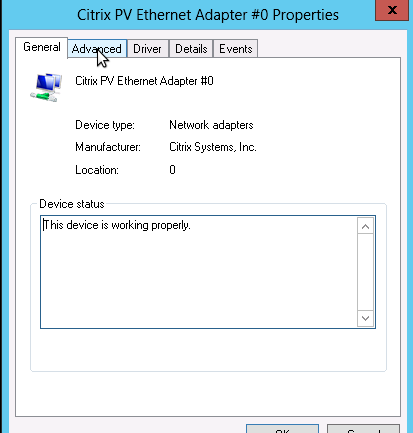Screen dimensions: 413x433
Task: Click the 'Network adapters' device type value
Action: 211,125
